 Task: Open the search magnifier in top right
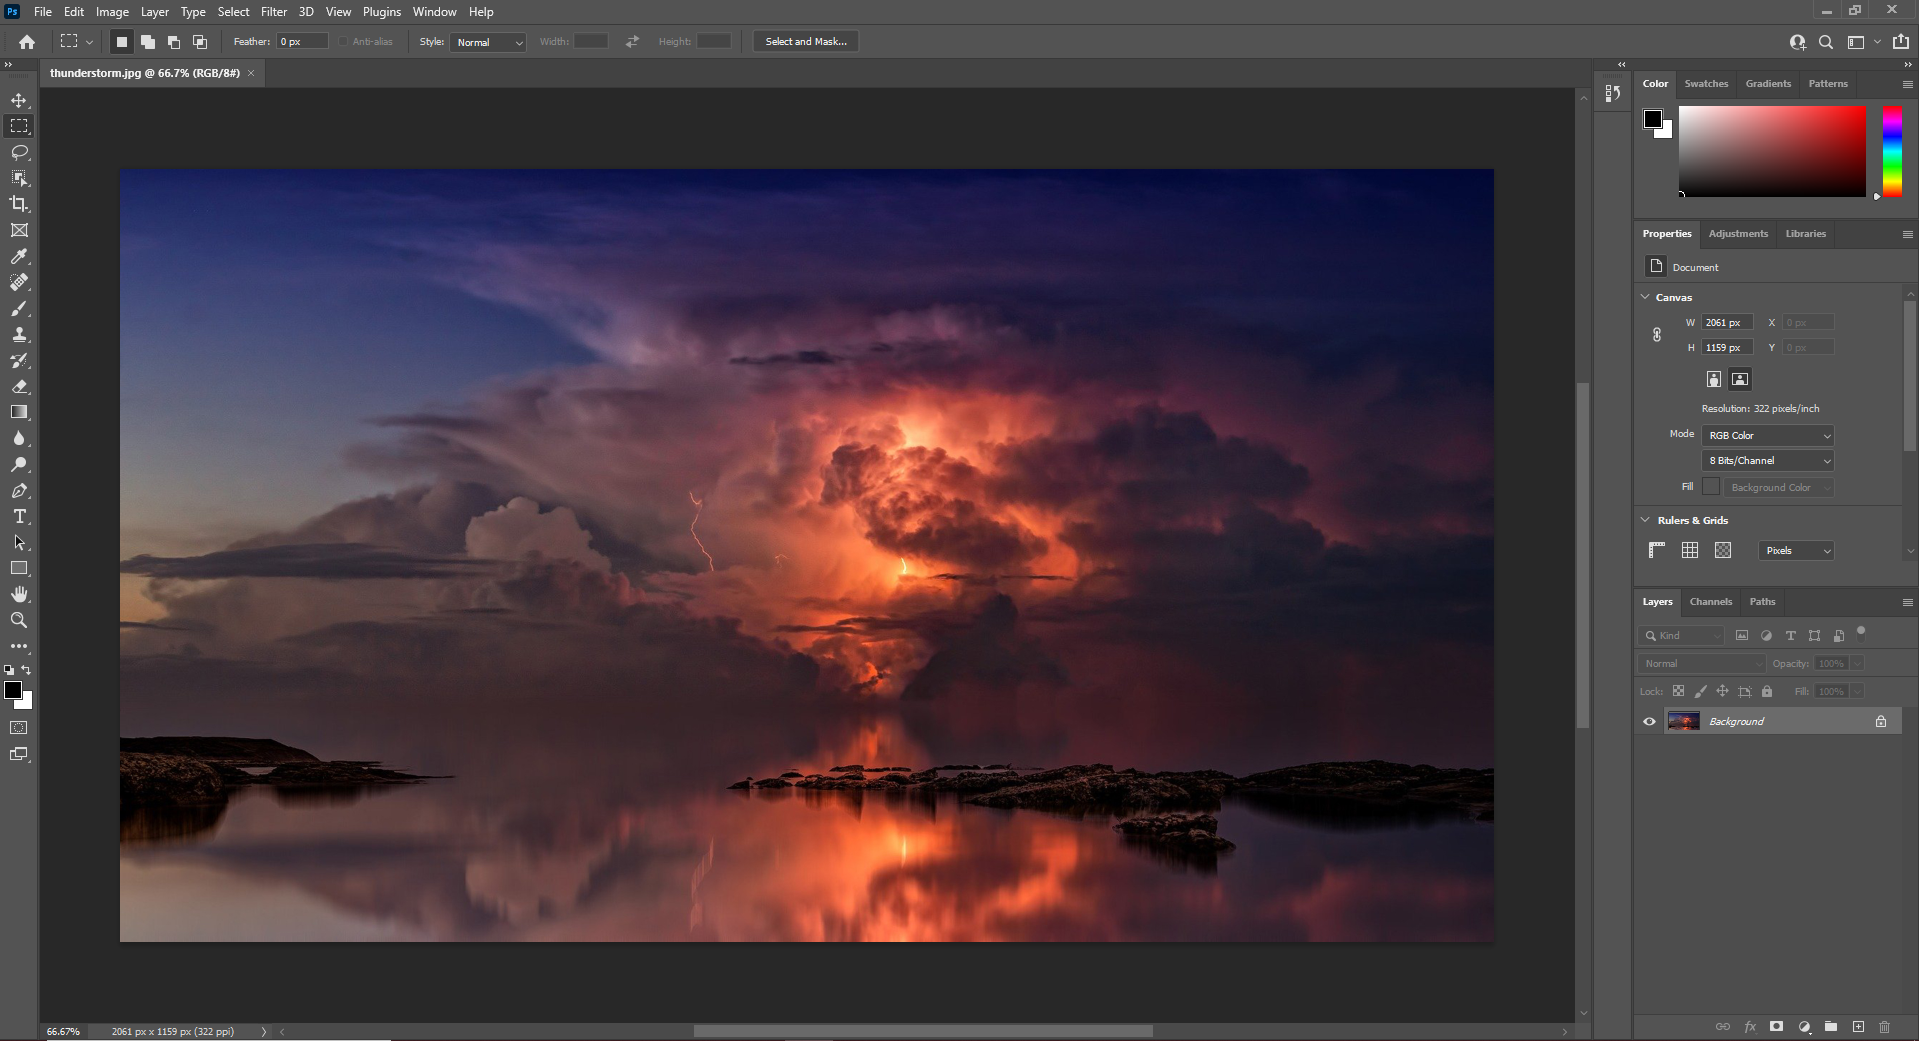click(1826, 42)
